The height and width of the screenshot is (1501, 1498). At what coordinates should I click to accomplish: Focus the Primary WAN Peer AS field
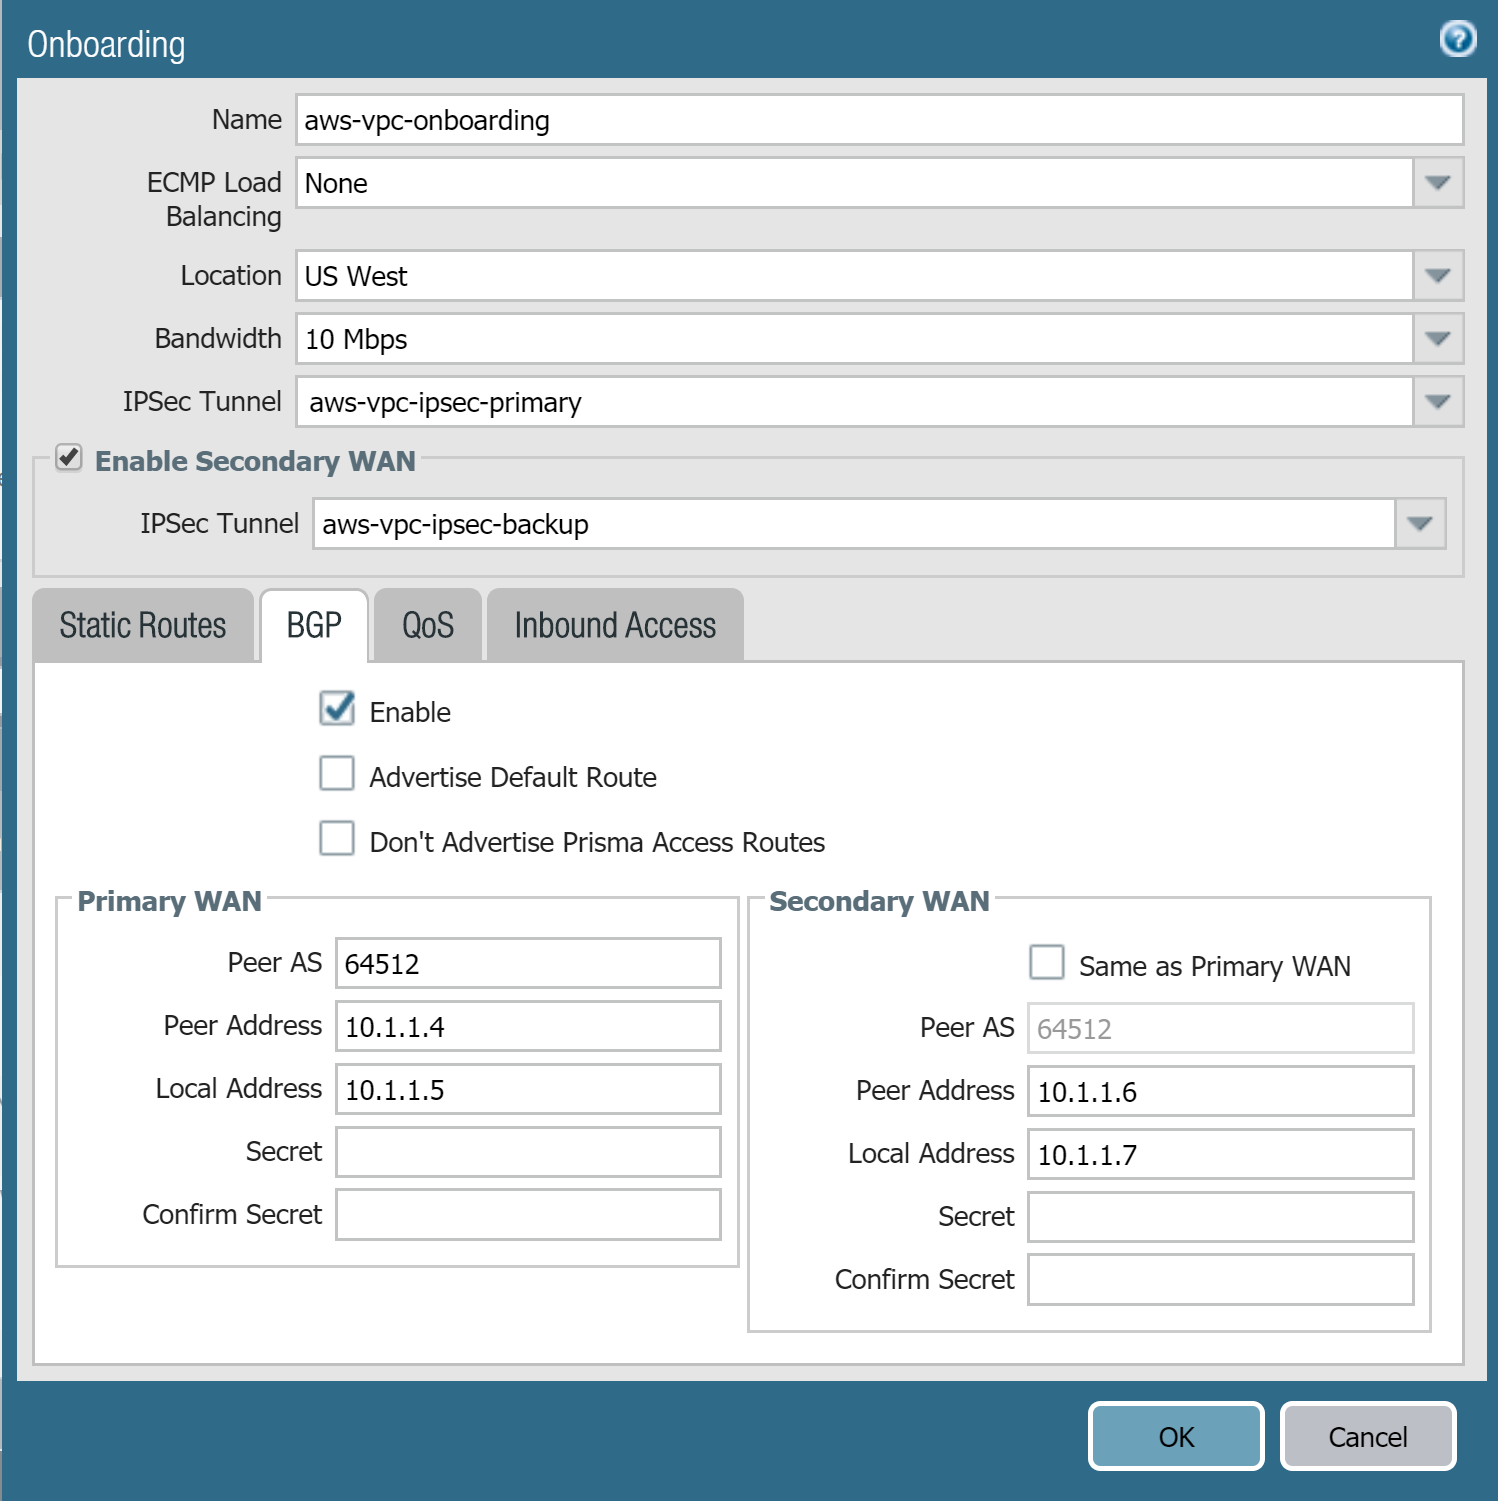coord(528,964)
